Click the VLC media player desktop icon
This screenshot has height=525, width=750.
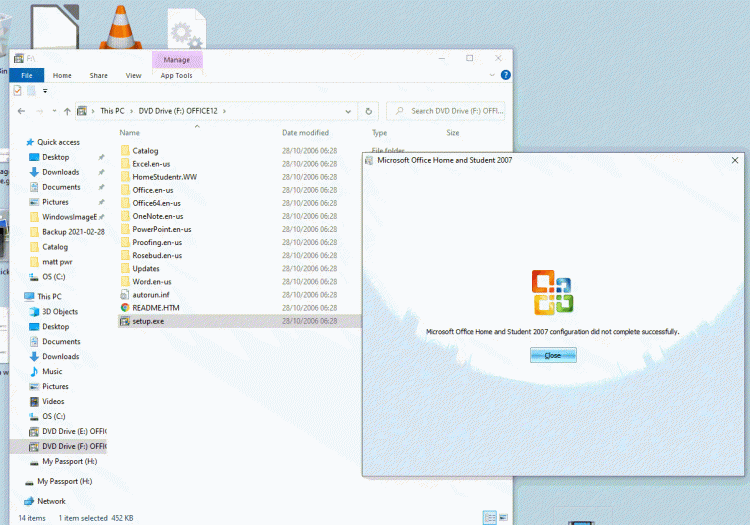point(121,27)
